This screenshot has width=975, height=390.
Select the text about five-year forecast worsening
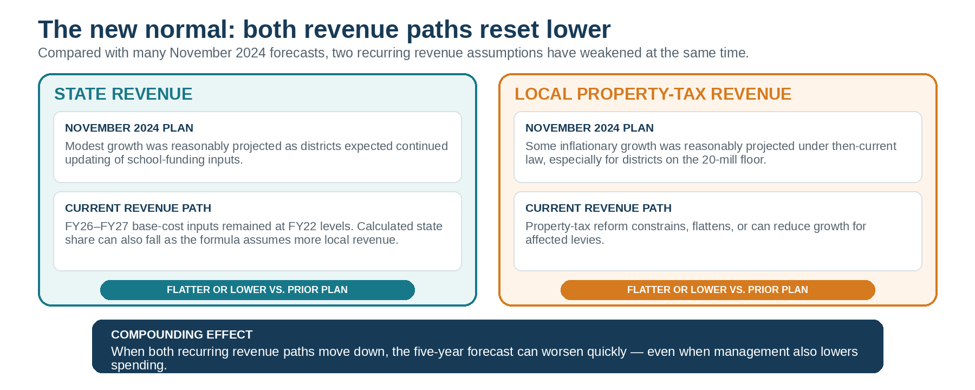coord(484,358)
